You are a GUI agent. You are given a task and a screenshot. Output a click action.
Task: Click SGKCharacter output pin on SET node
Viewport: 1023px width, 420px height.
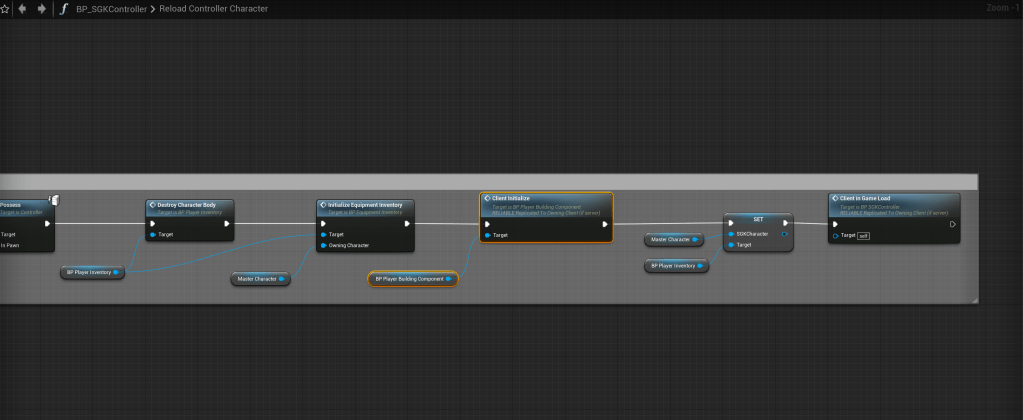pos(784,234)
